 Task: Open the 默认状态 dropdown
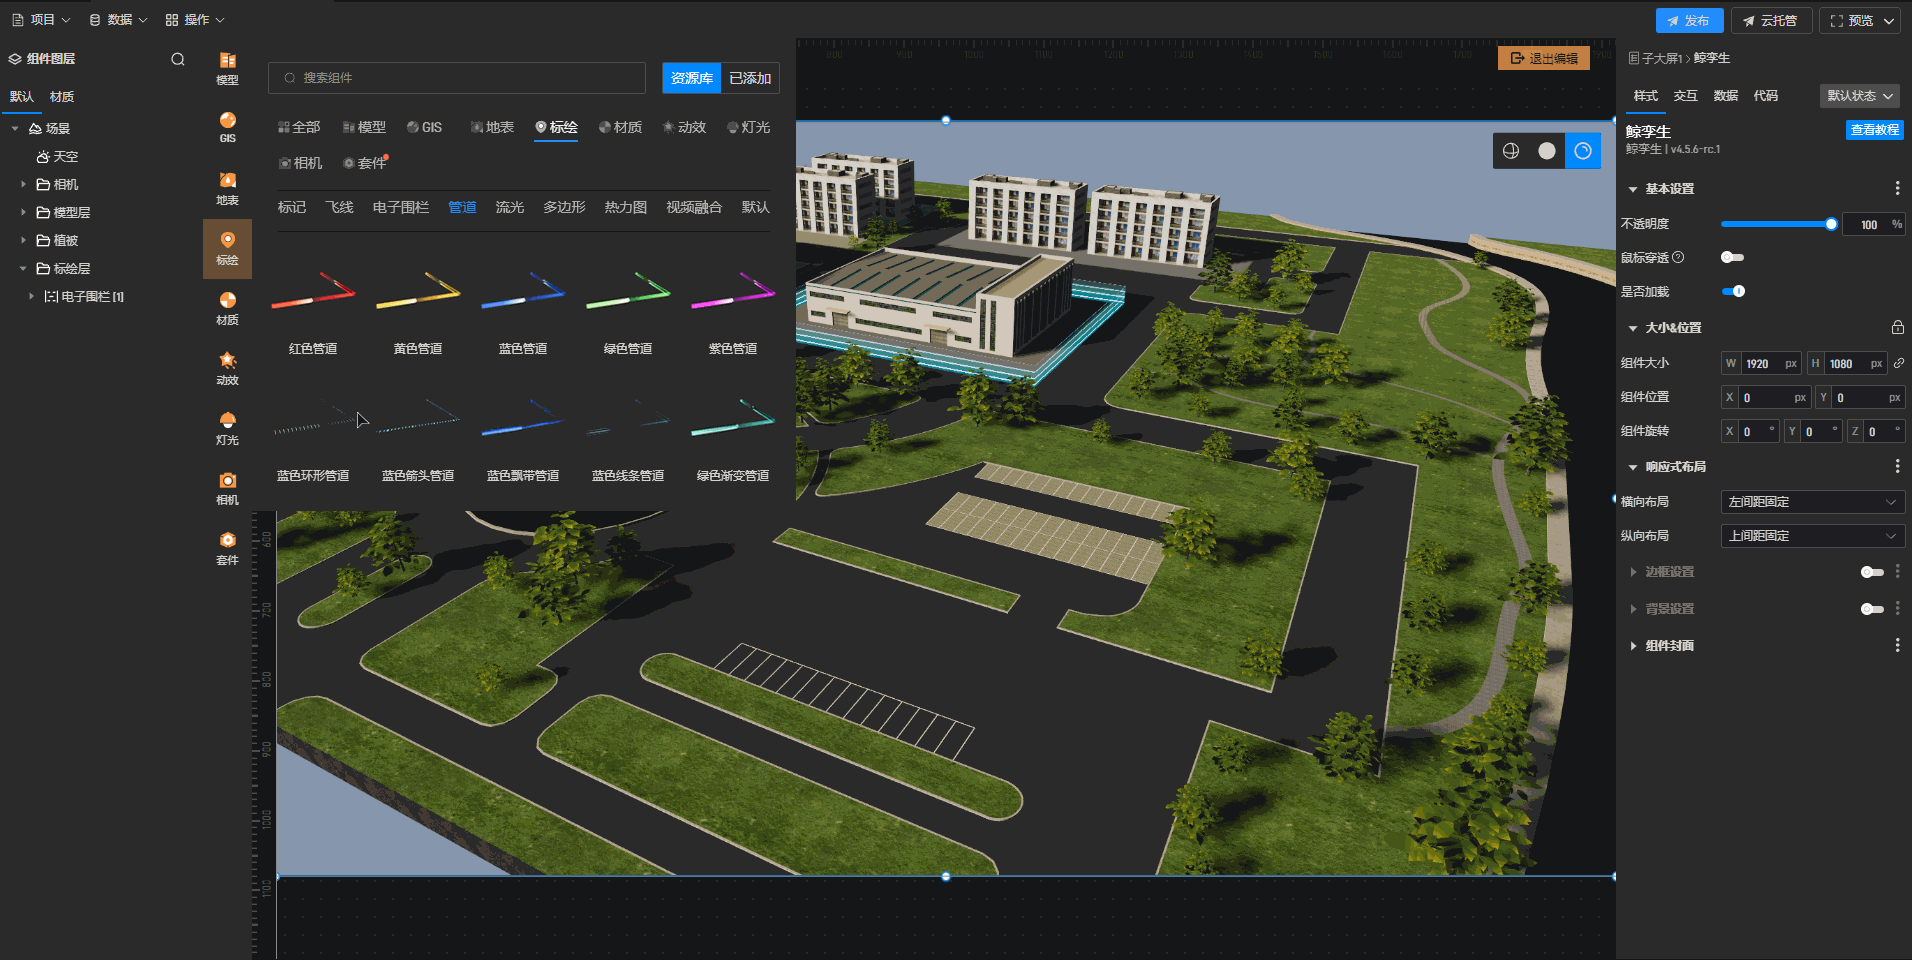click(x=1859, y=96)
